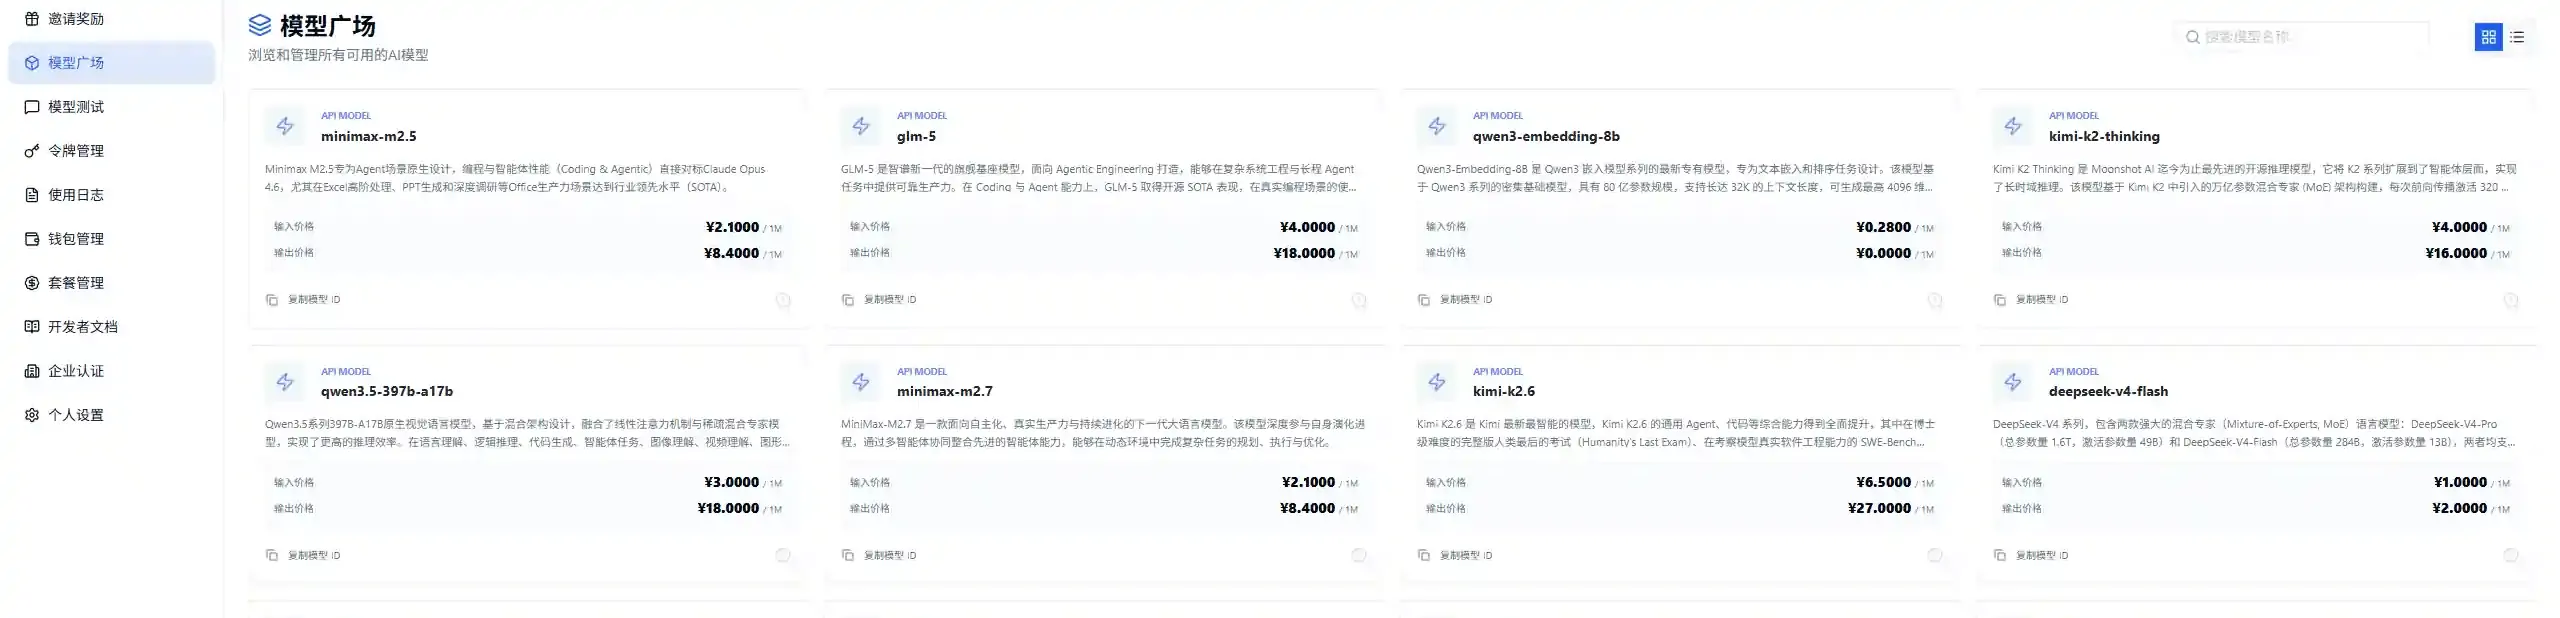
Task: Click the lightning icon on glm-5 card
Action: point(861,126)
